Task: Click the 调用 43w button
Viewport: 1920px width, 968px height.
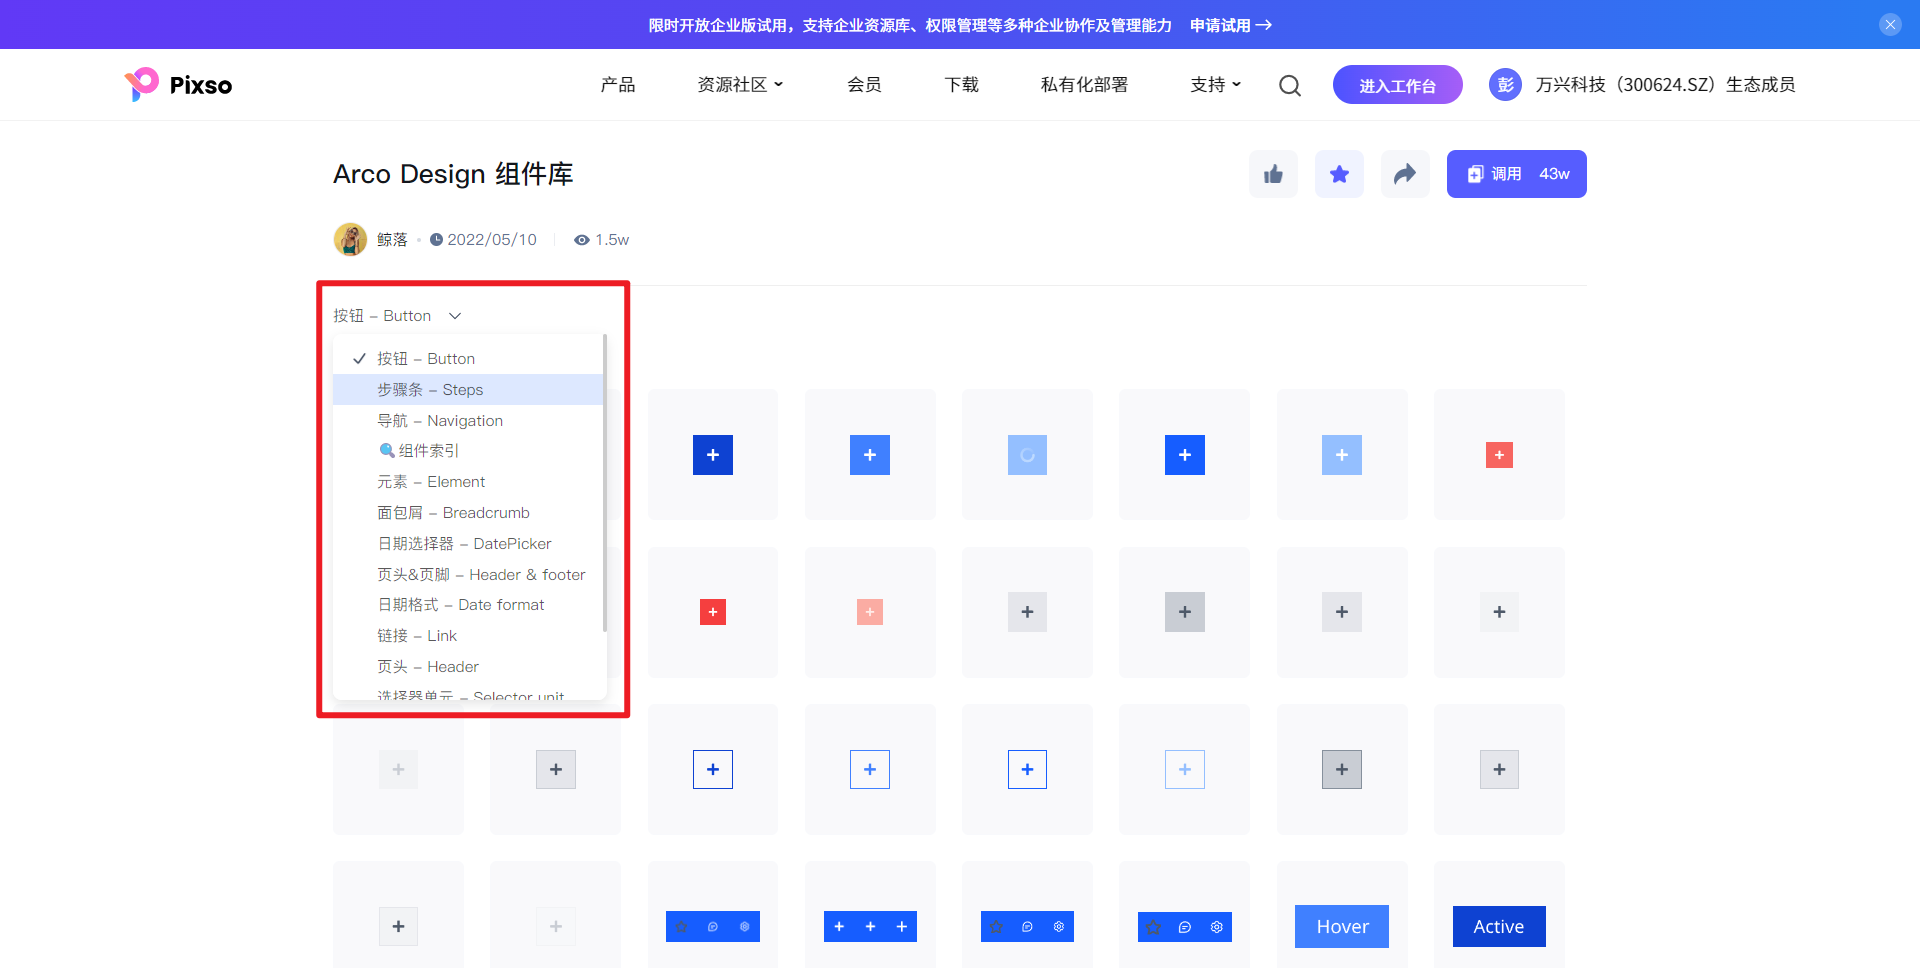Action: click(x=1516, y=174)
